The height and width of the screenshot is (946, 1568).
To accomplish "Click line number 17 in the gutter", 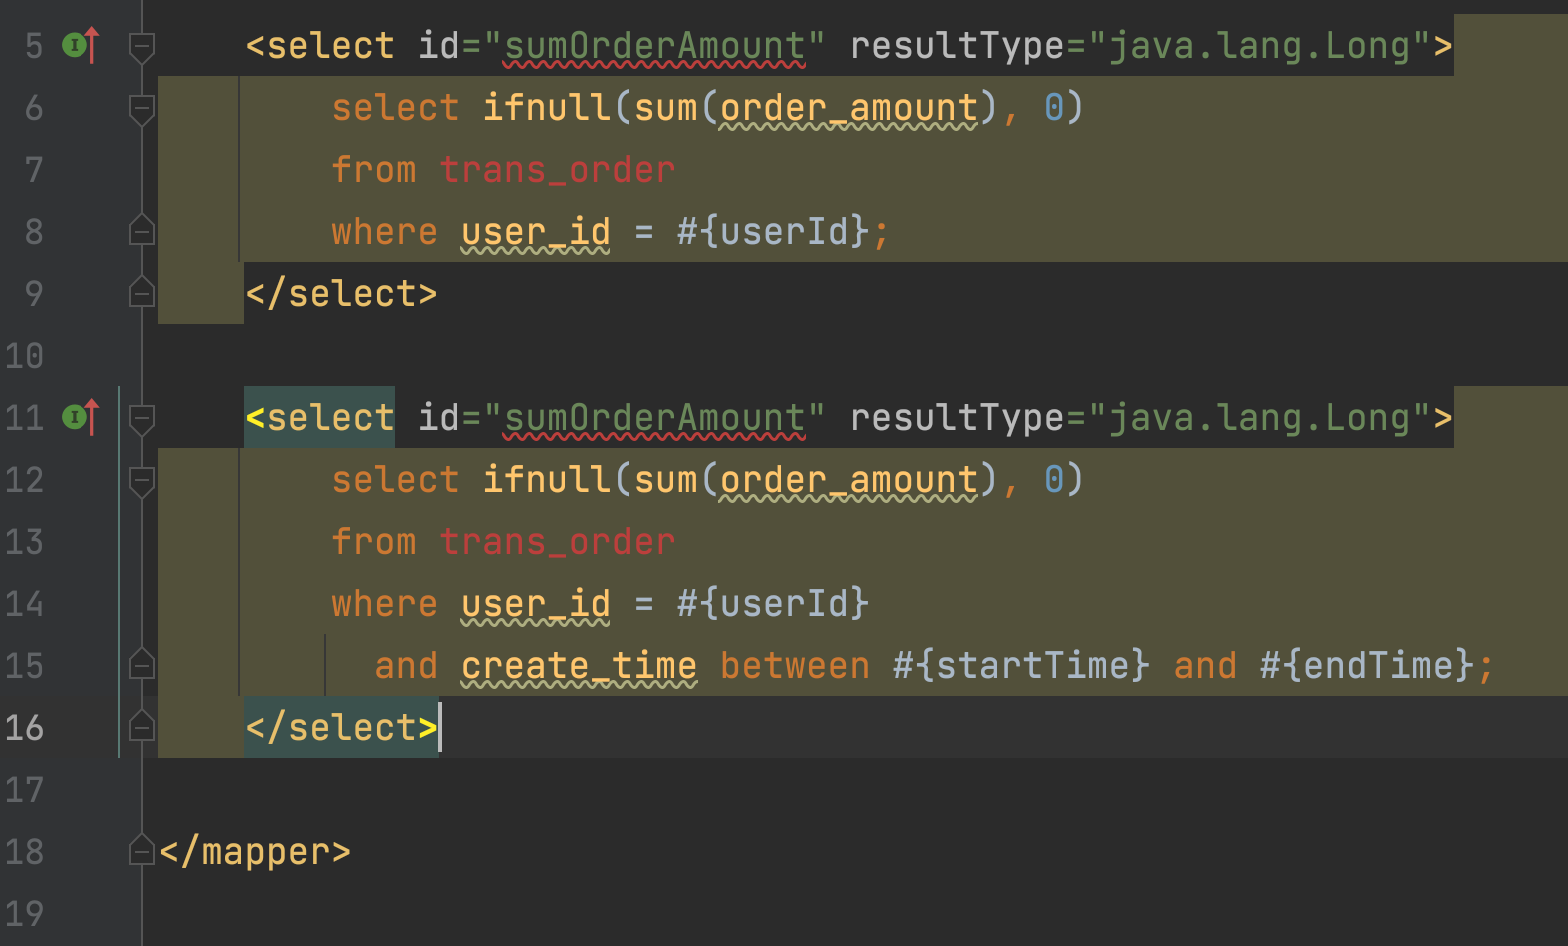I will tap(24, 790).
